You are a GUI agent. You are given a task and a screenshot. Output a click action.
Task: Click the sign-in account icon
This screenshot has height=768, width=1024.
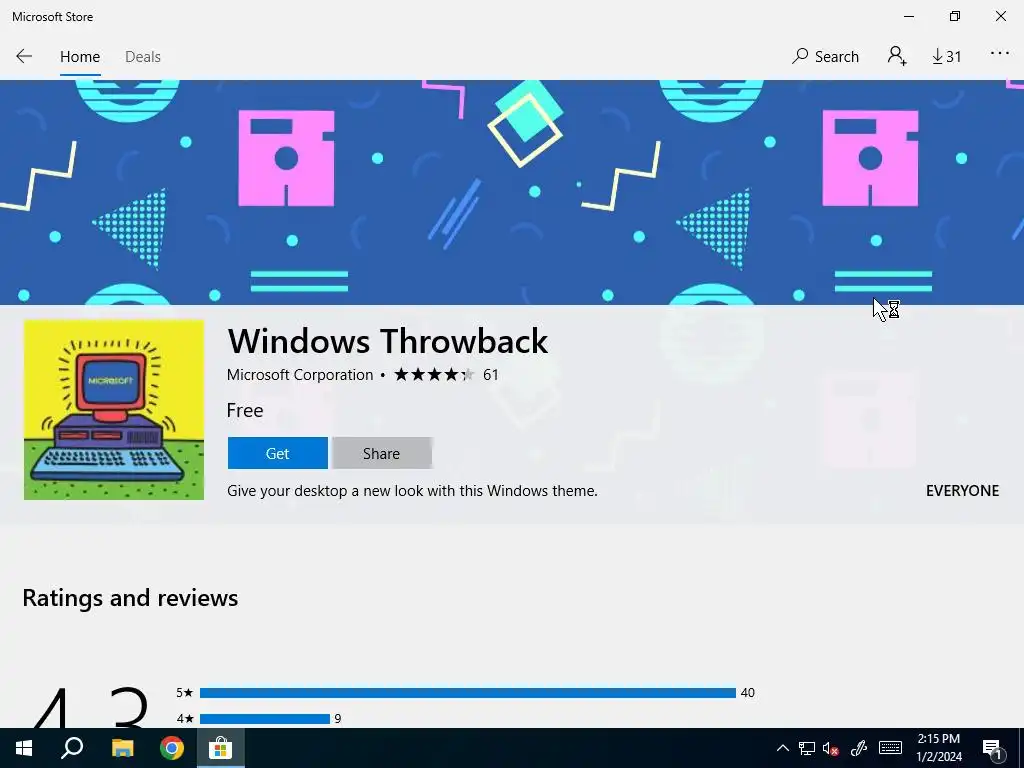click(x=897, y=56)
